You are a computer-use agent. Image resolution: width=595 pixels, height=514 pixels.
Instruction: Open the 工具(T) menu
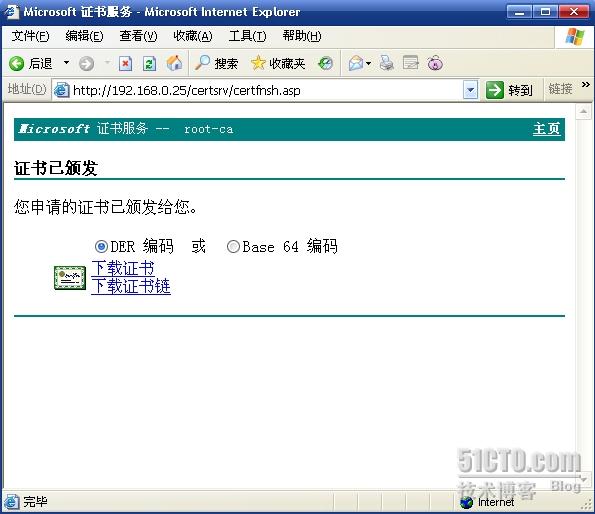click(x=247, y=36)
